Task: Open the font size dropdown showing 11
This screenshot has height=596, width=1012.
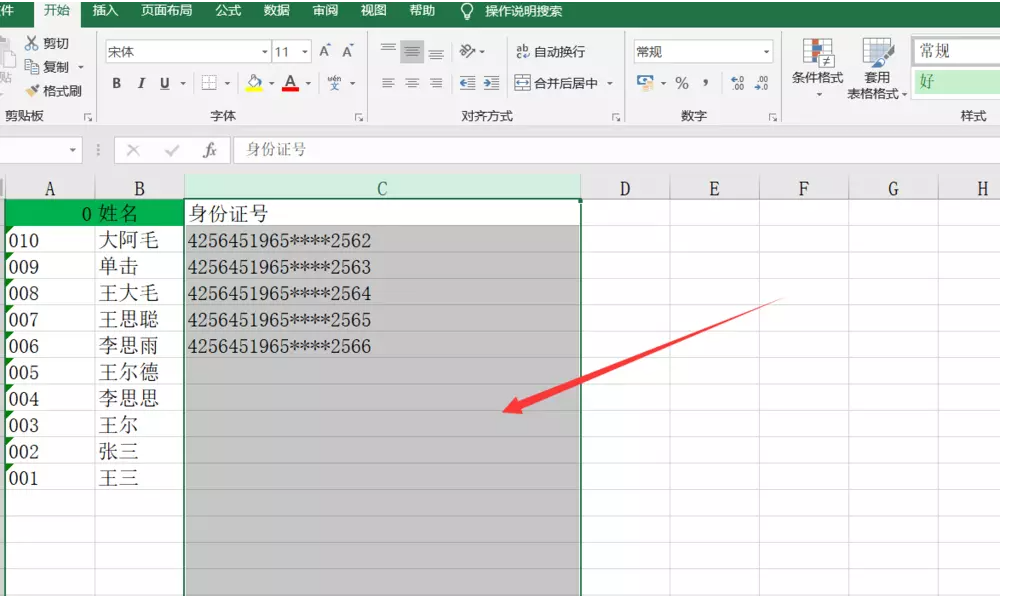Action: [305, 50]
